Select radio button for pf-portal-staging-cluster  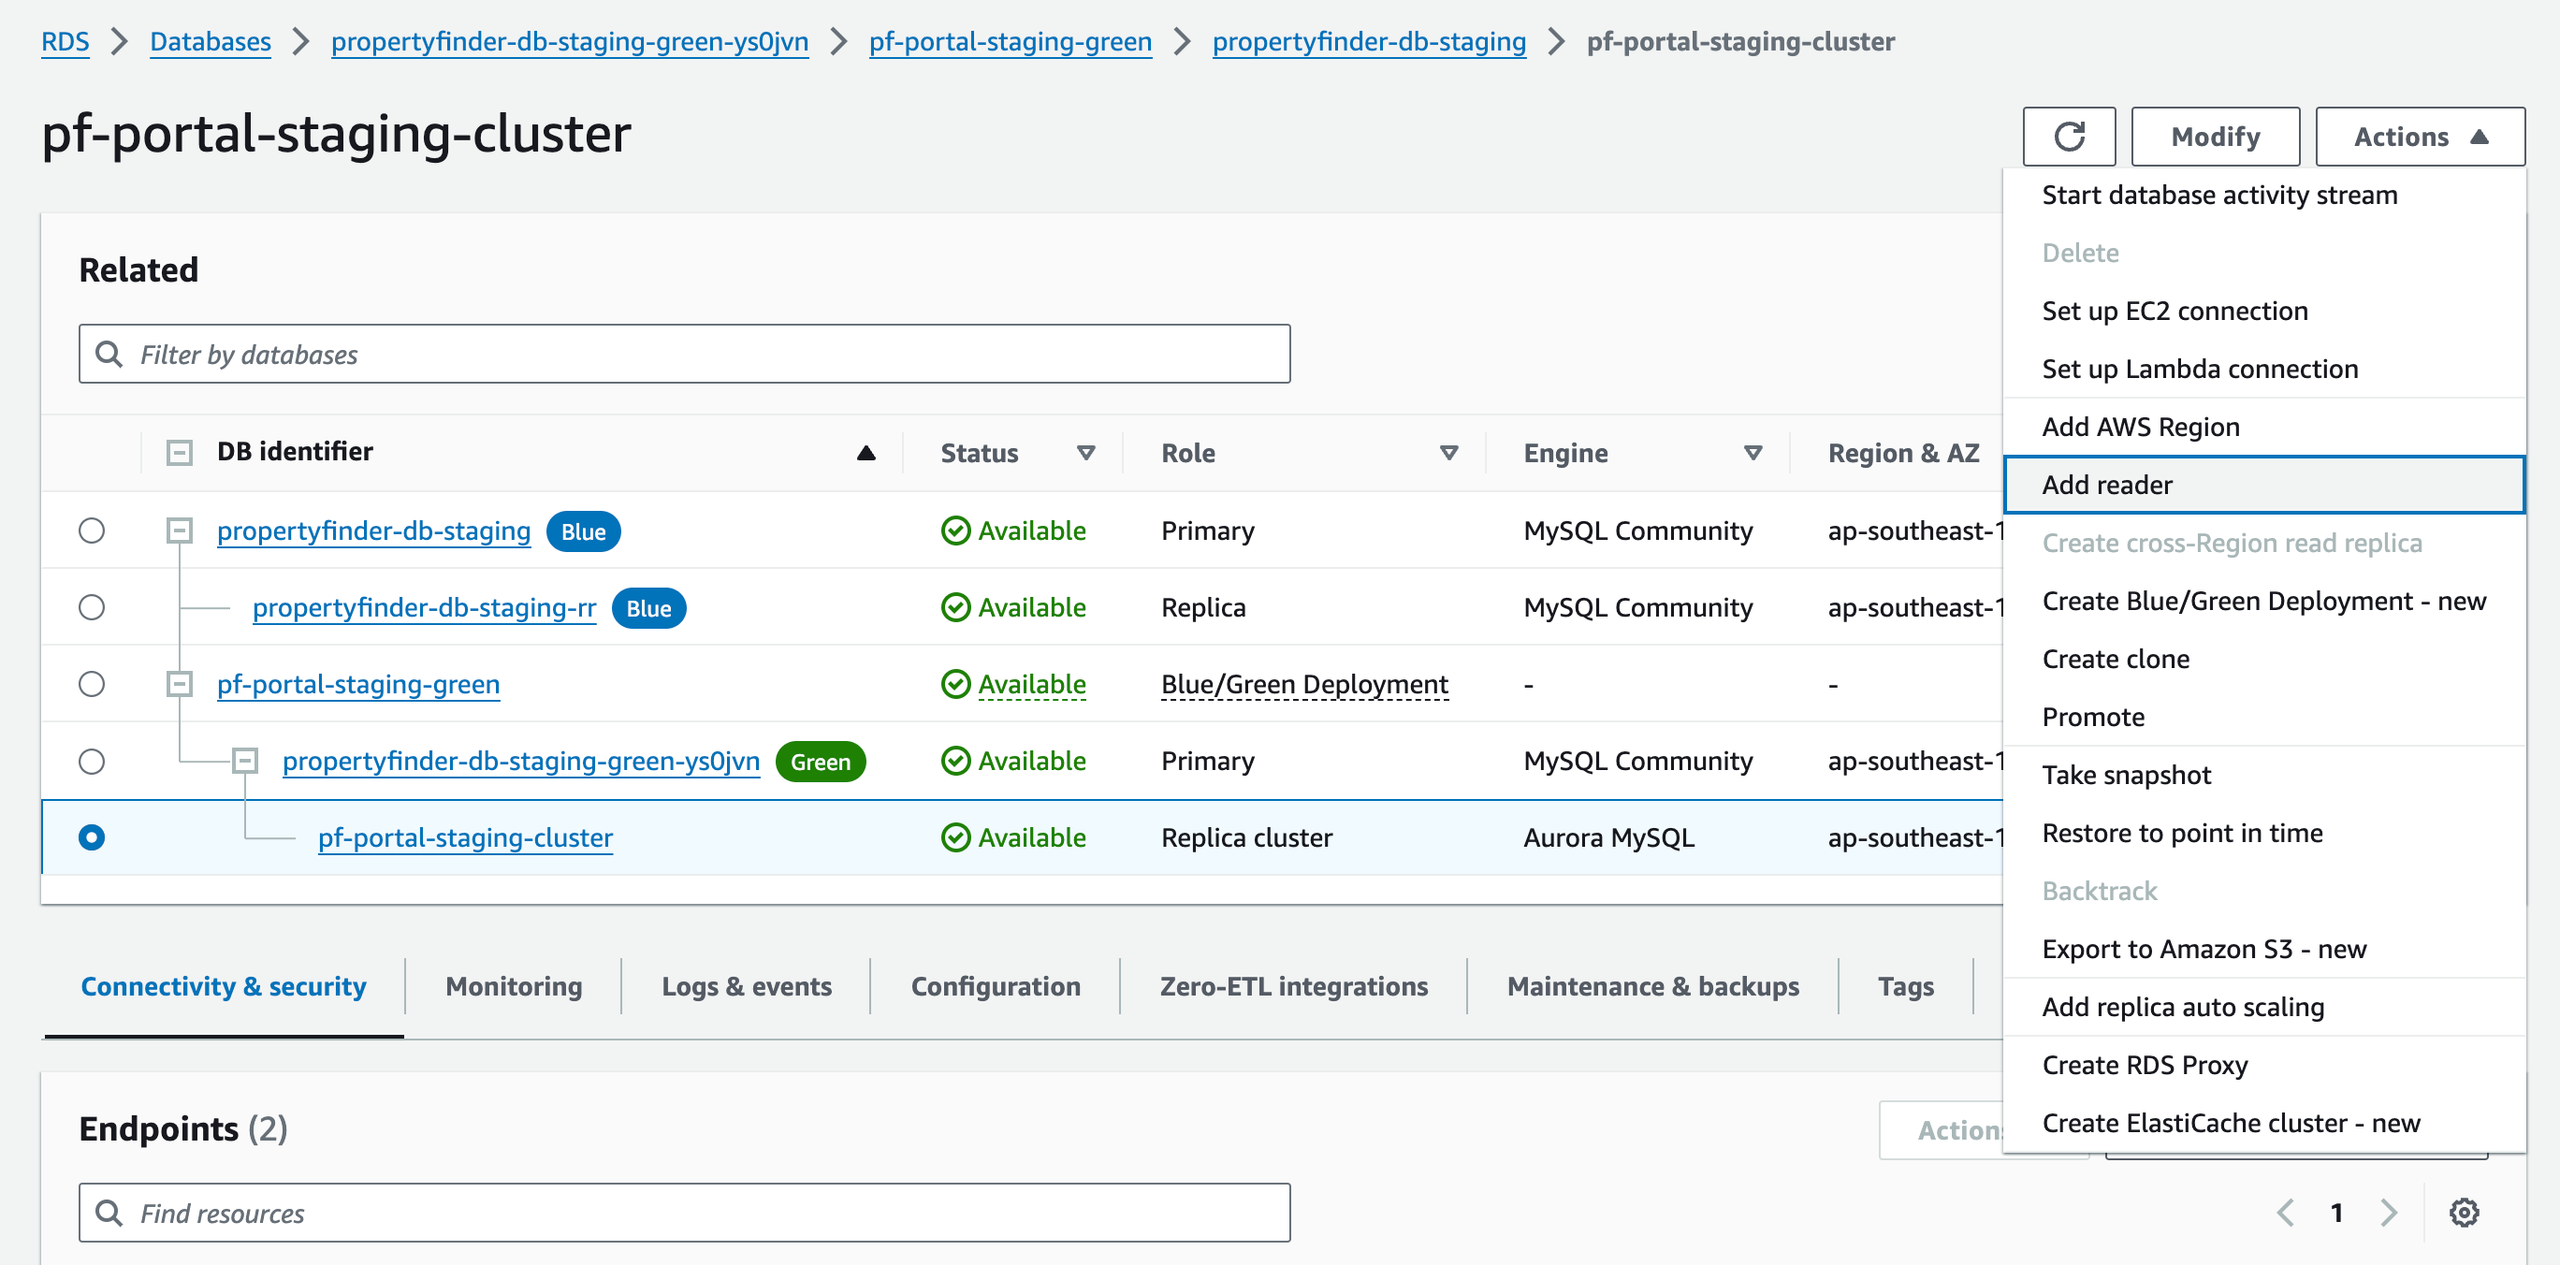[92, 837]
